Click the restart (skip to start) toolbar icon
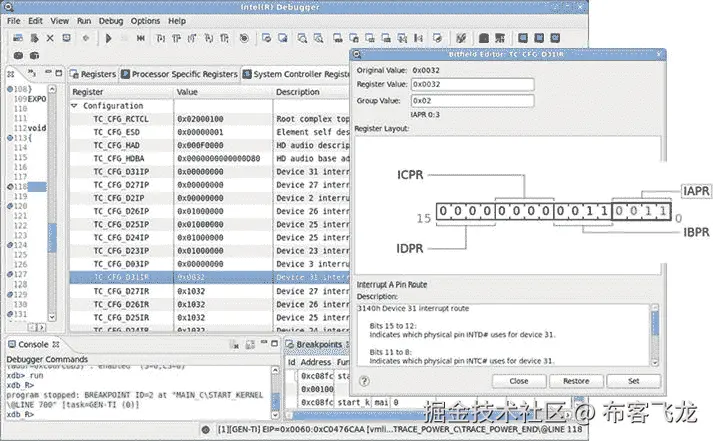Image resolution: width=713 pixels, height=441 pixels. (141, 39)
